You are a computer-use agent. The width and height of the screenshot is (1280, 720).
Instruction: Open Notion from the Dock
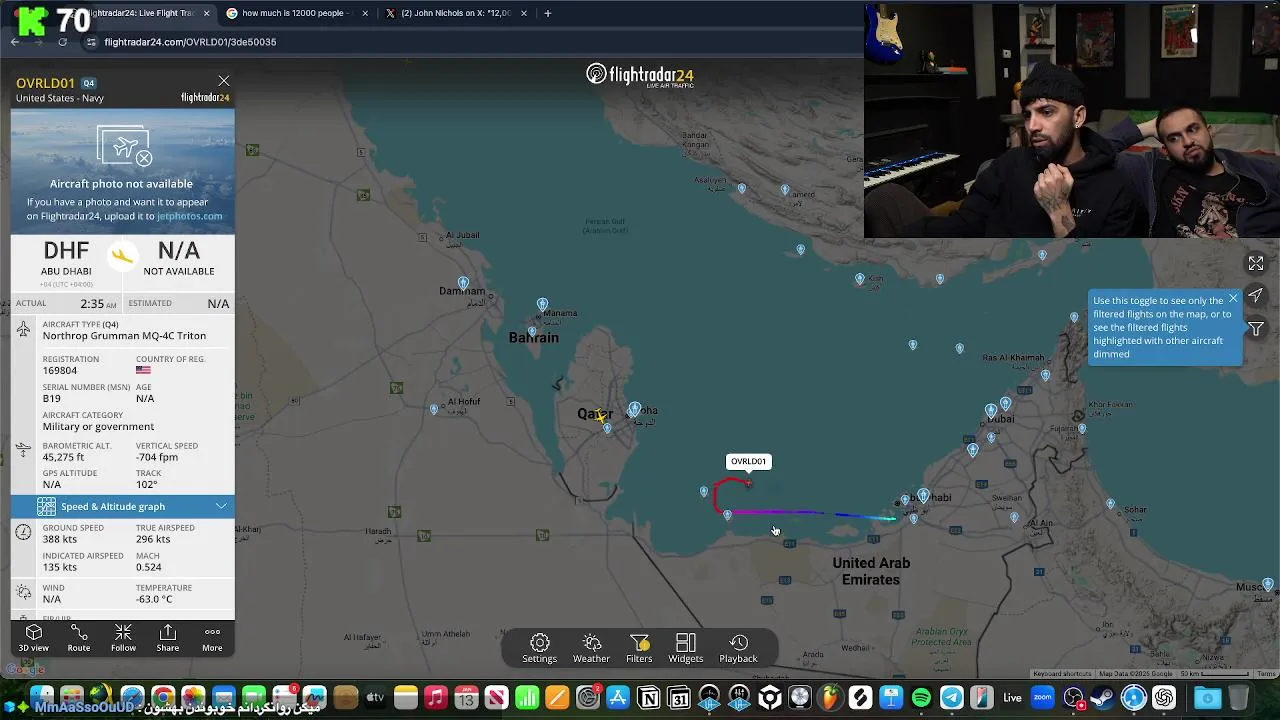(x=648, y=698)
